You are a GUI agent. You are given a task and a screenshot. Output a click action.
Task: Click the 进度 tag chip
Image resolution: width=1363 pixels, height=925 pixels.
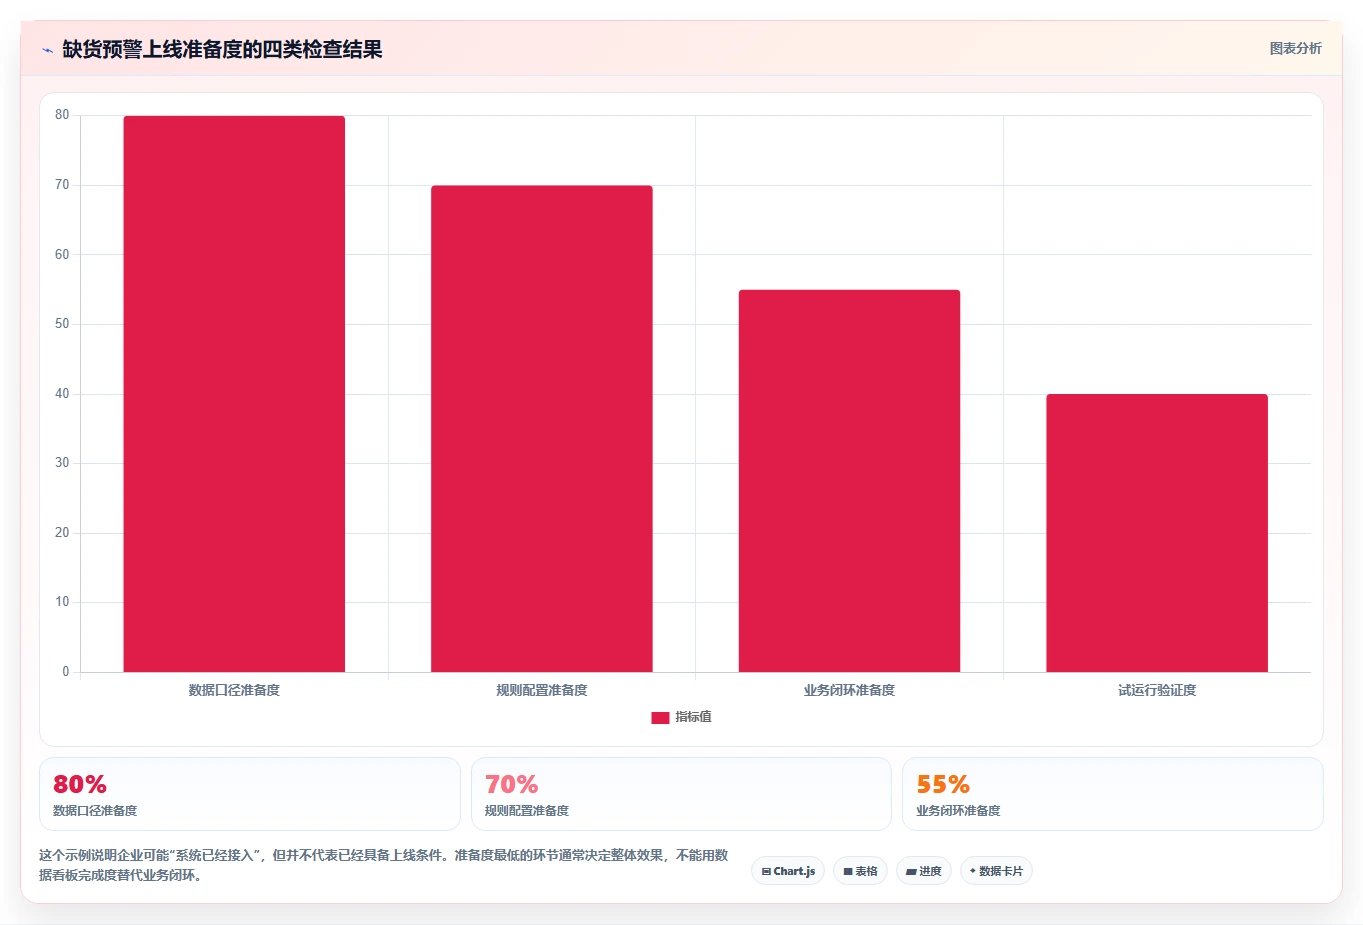923,871
